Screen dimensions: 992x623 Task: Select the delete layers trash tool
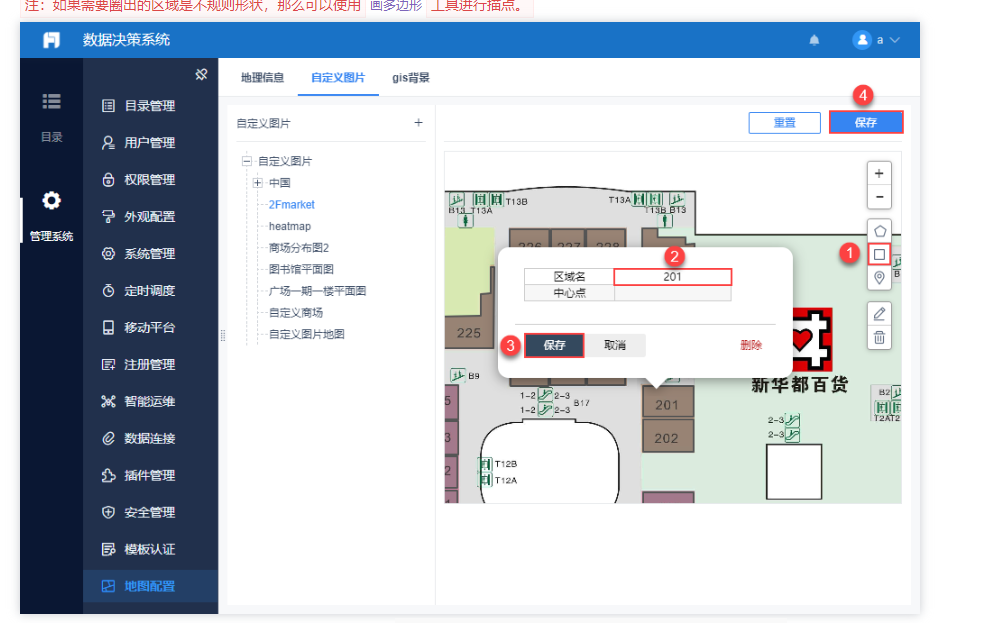tap(879, 338)
